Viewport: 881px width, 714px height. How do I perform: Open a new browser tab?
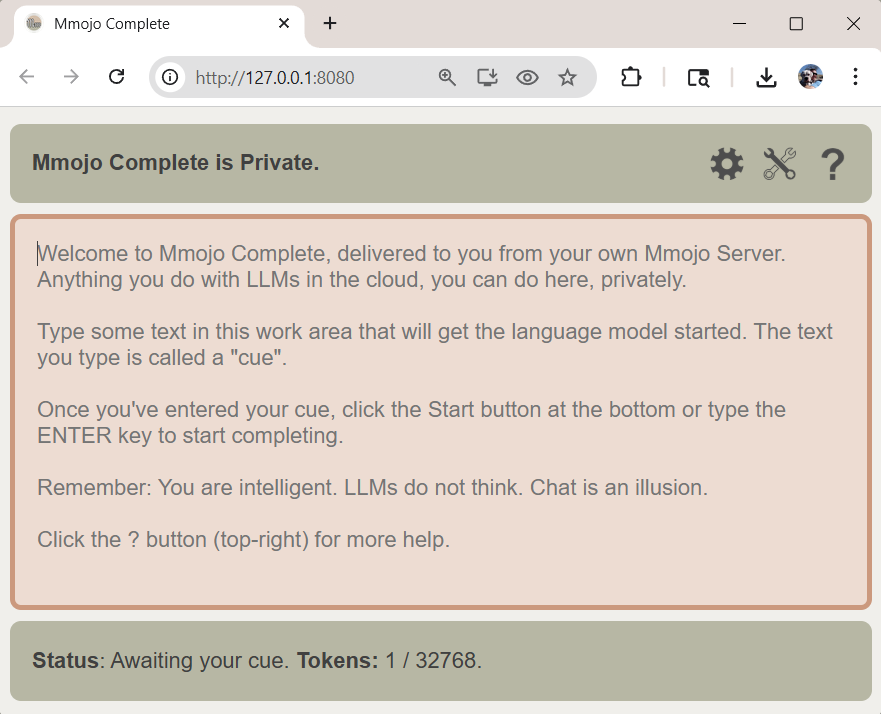(330, 23)
